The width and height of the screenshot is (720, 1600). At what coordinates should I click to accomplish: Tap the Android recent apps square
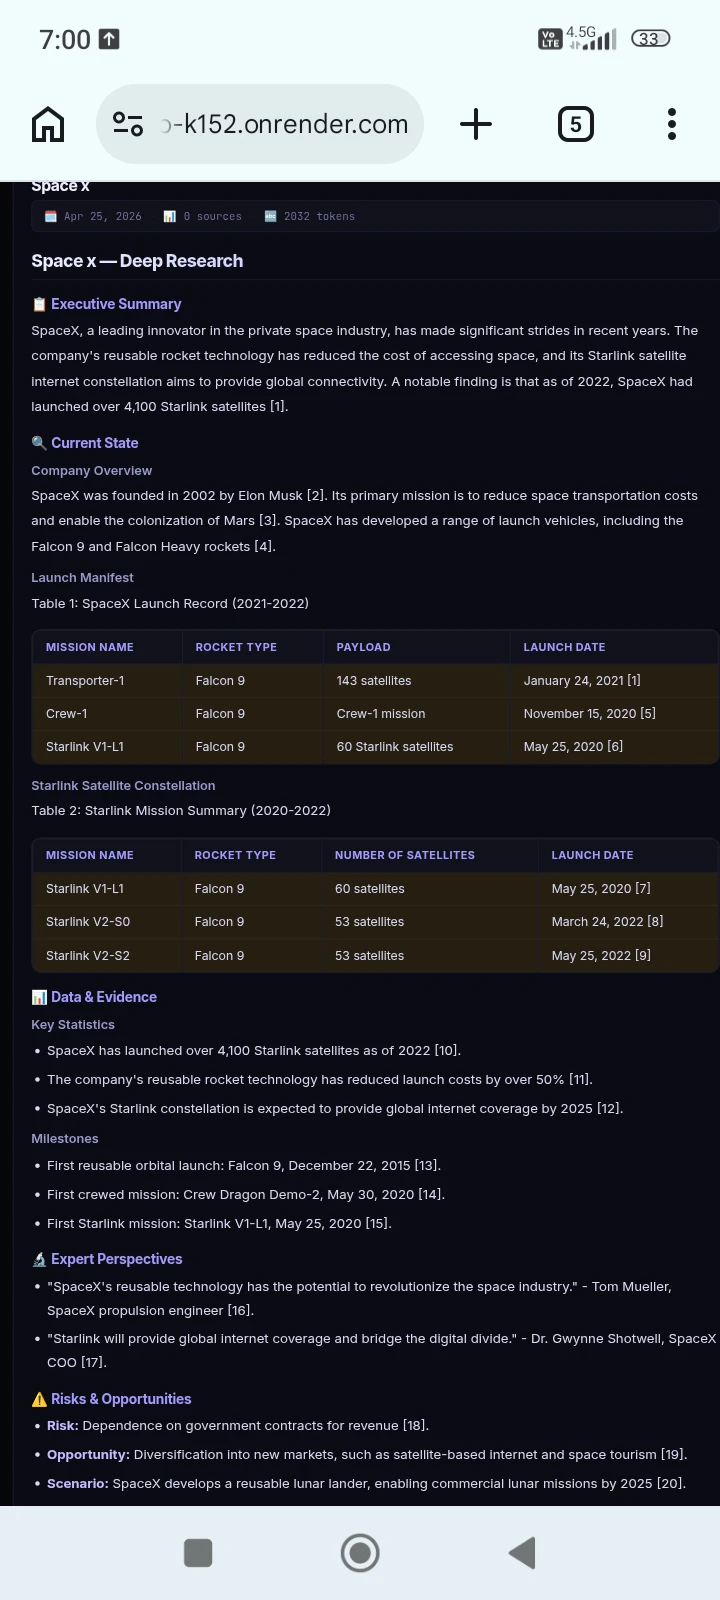pos(198,1553)
